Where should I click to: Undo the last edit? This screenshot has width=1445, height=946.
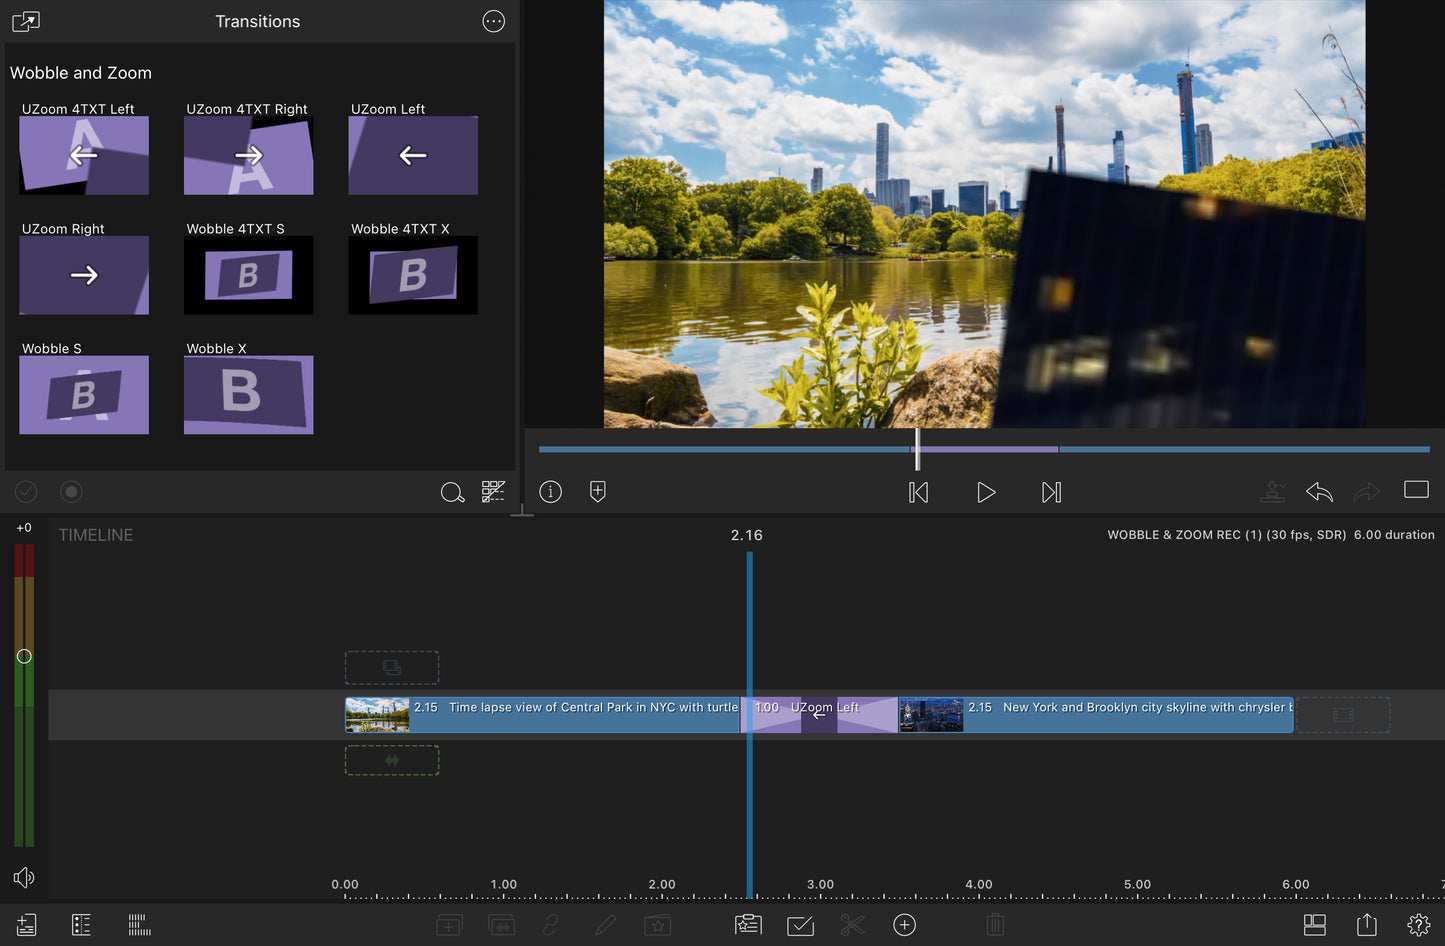click(1318, 491)
